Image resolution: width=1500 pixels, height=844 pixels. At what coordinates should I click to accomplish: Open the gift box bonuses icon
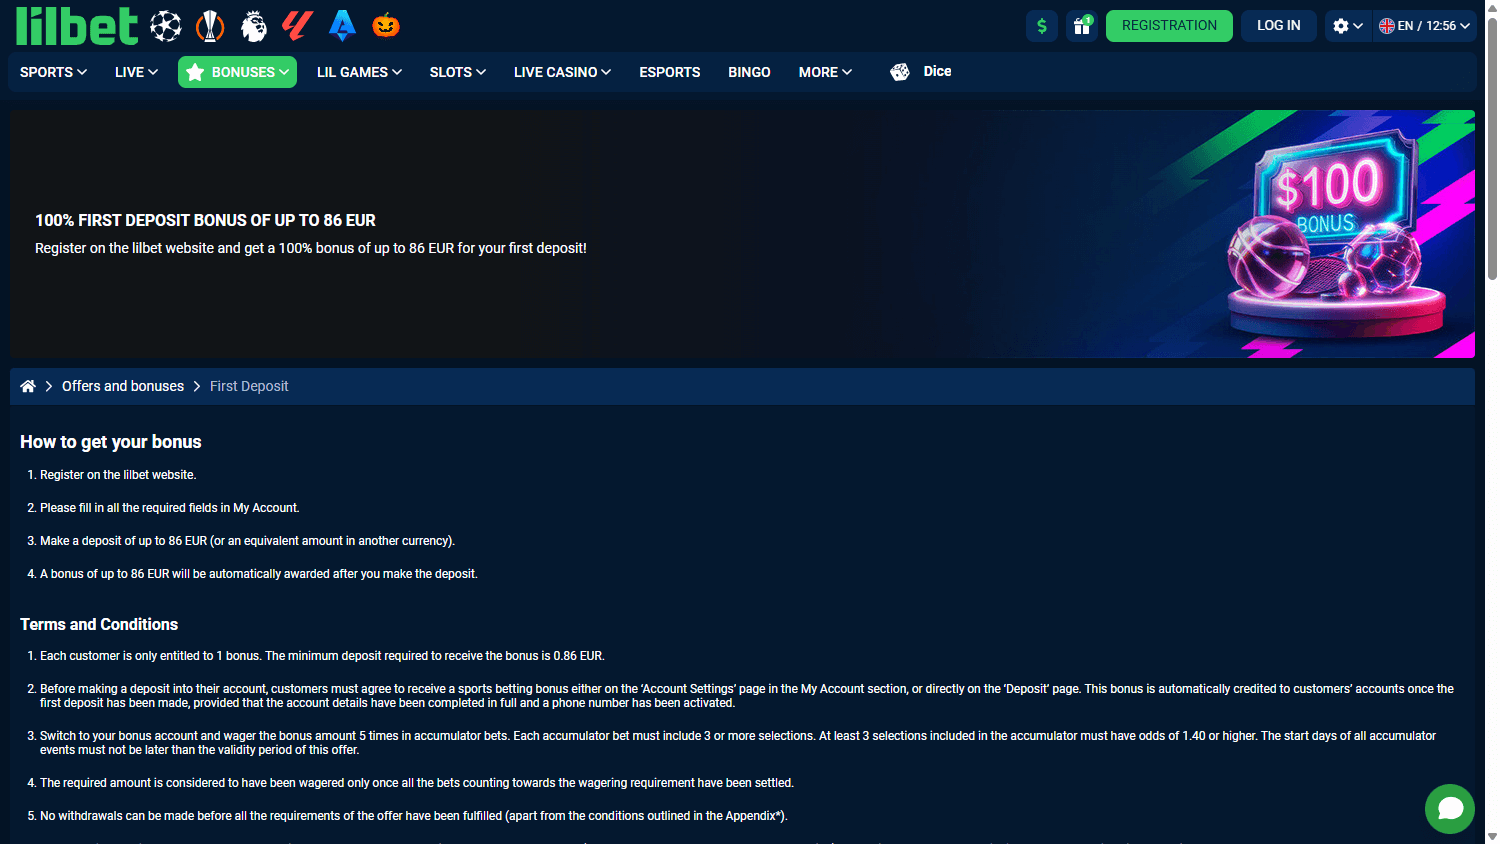(1082, 26)
